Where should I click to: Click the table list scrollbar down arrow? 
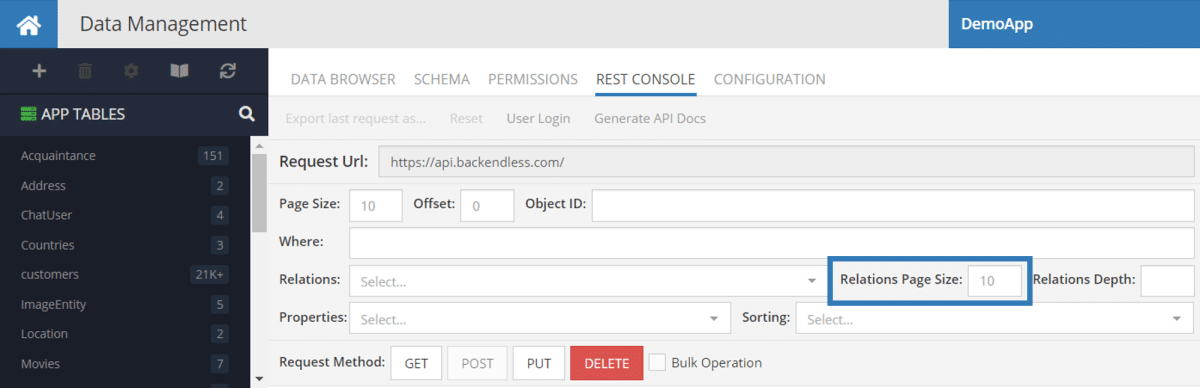pyautogui.click(x=259, y=379)
